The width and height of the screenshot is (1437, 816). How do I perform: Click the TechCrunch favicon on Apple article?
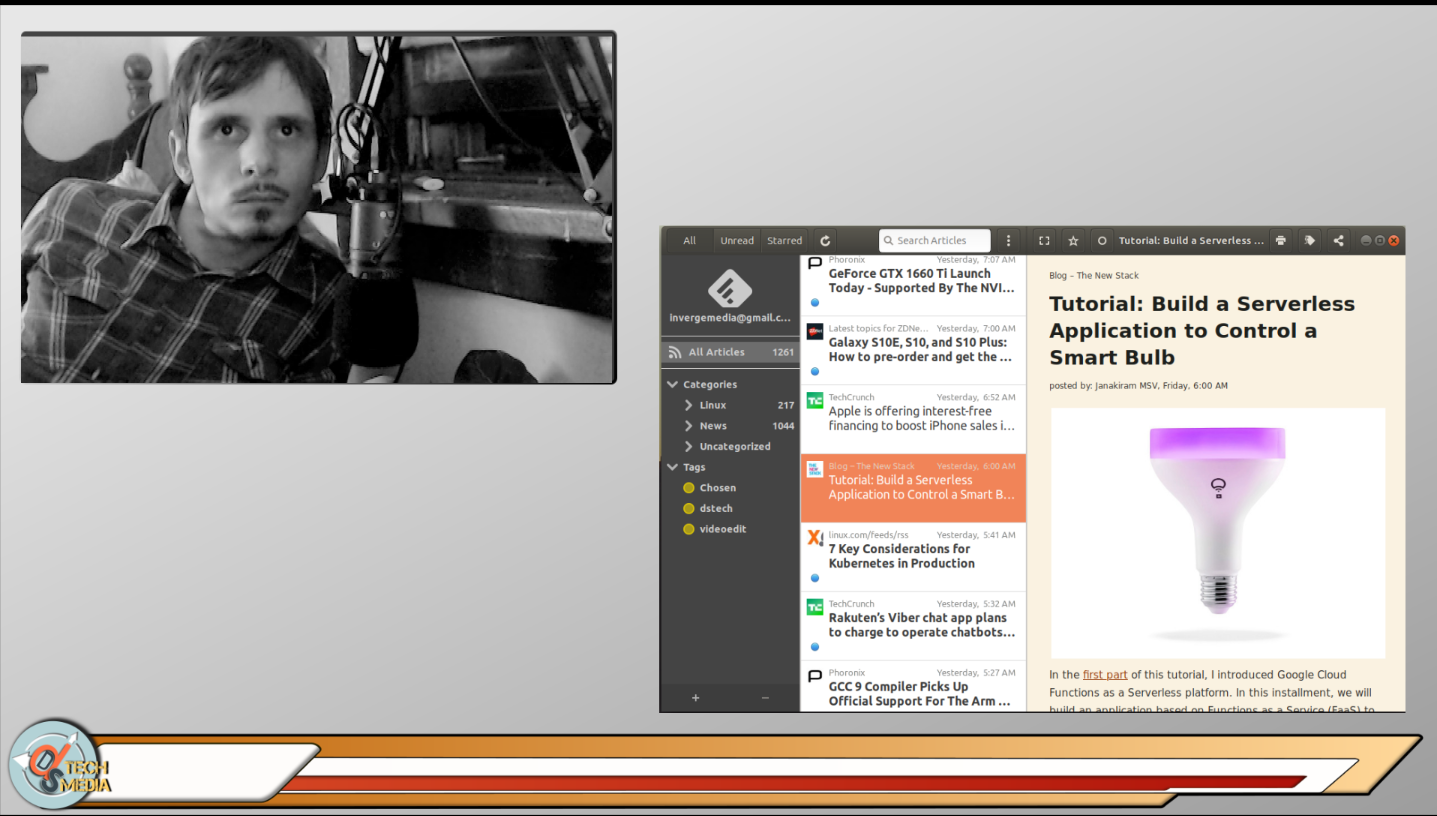(815, 400)
